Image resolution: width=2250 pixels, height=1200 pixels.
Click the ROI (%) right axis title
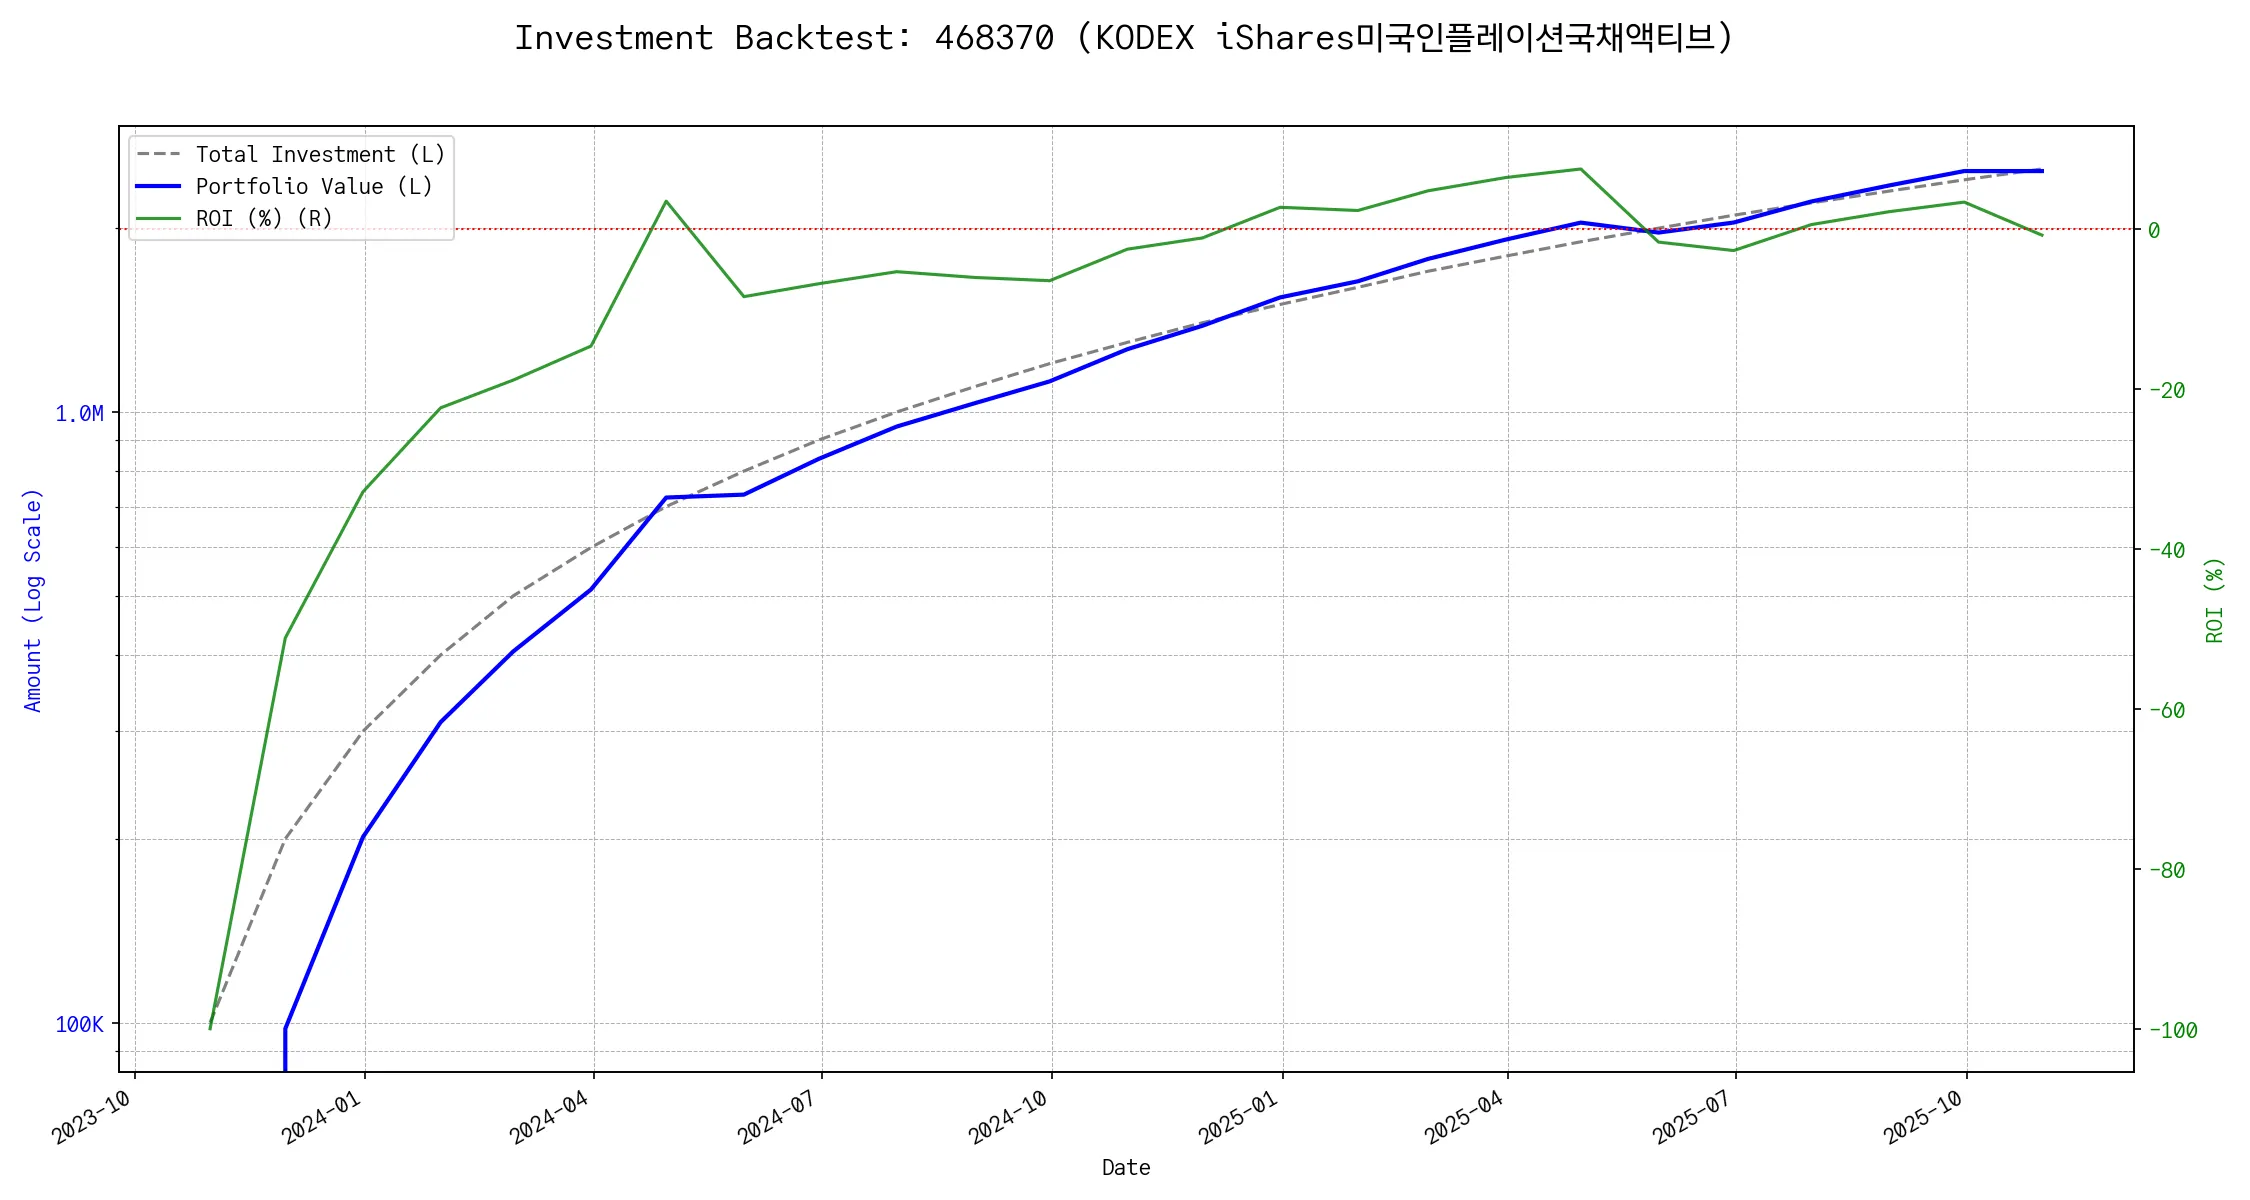(2214, 600)
